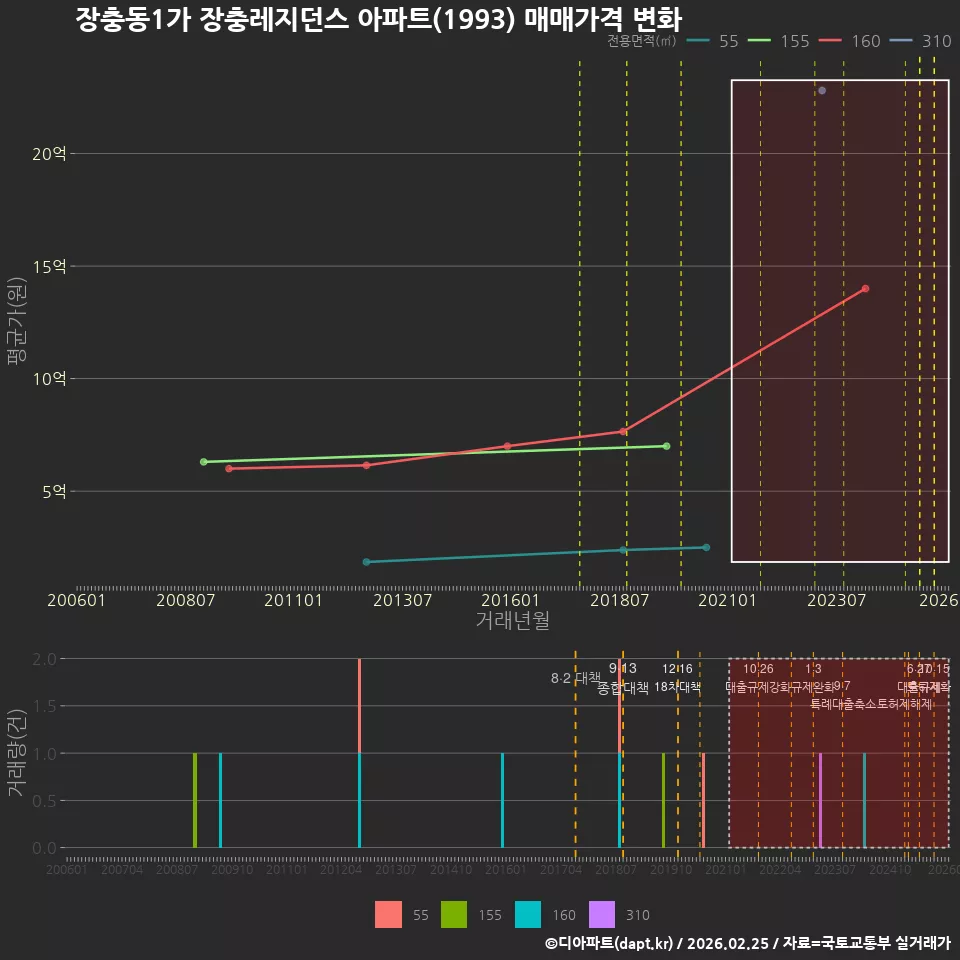Click the last teal 55㎡ data point
This screenshot has height=960, width=960.
pos(706,547)
